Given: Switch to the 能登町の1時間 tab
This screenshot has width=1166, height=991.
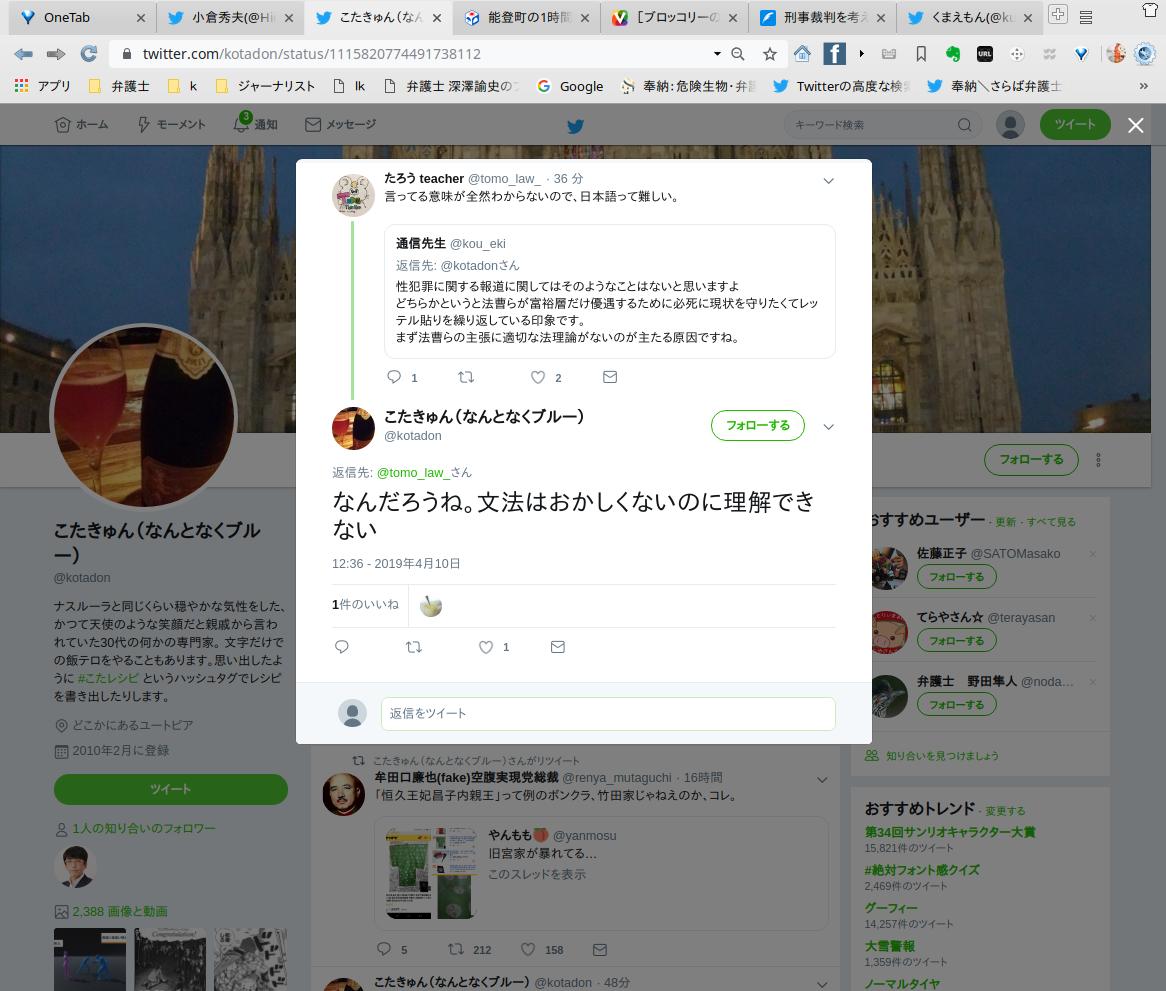Looking at the screenshot, I should click(x=526, y=17).
